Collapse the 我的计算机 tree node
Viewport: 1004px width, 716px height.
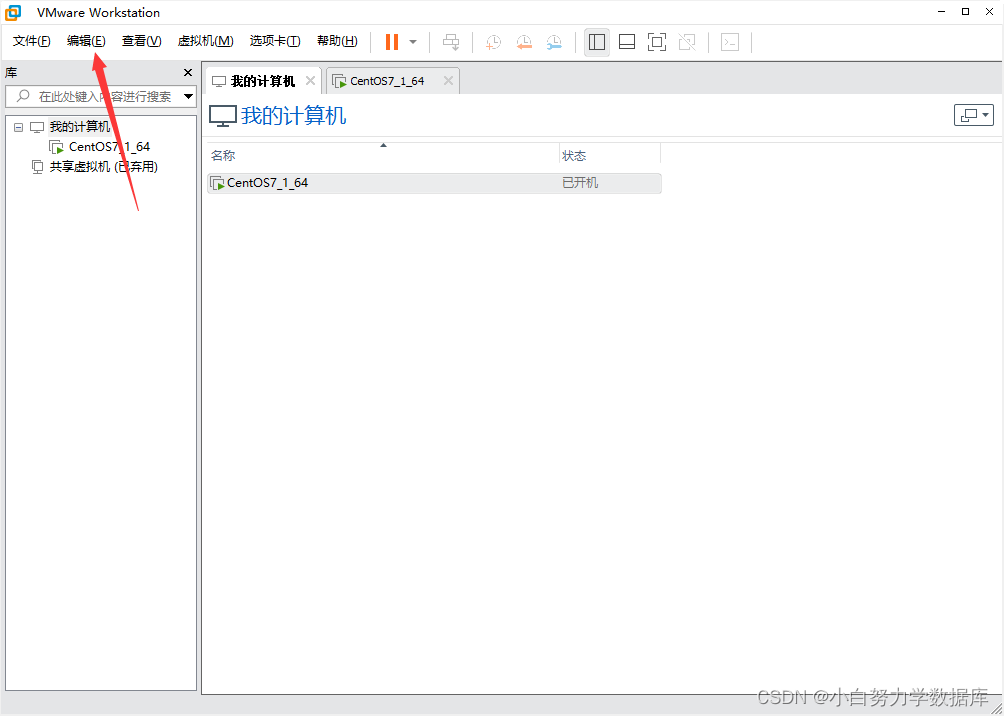[x=19, y=127]
